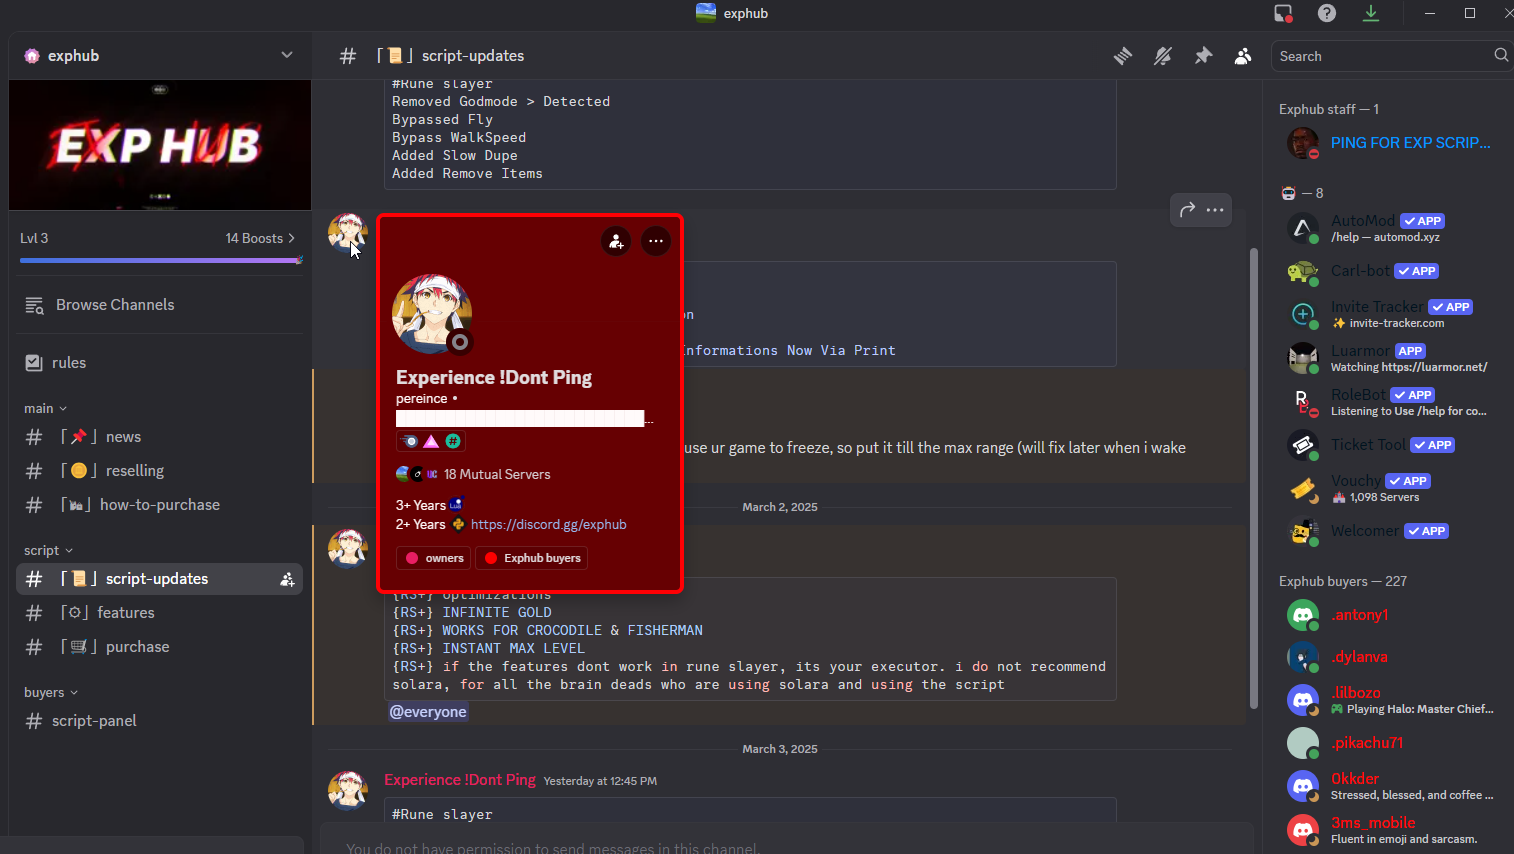Viewport: 1514px width, 854px height.
Task: Click create invite icon on script-updates
Action: (x=287, y=579)
